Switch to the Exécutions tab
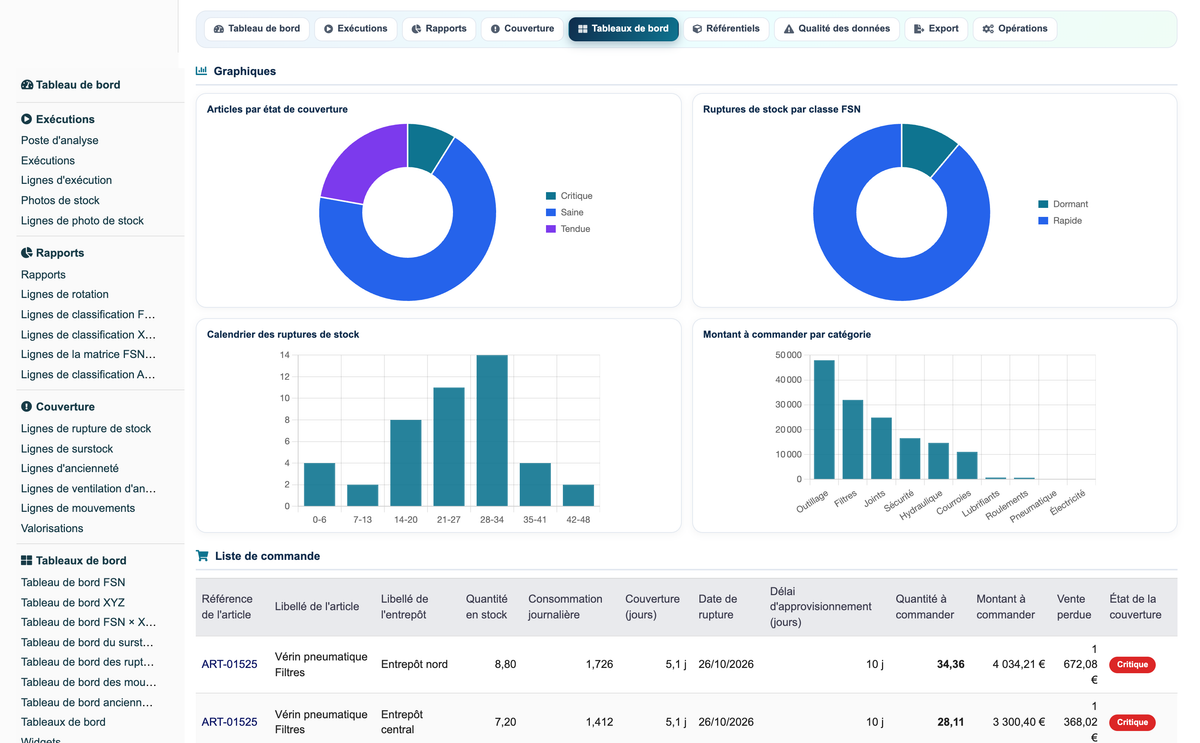This screenshot has width=1200, height=743. 356,29
